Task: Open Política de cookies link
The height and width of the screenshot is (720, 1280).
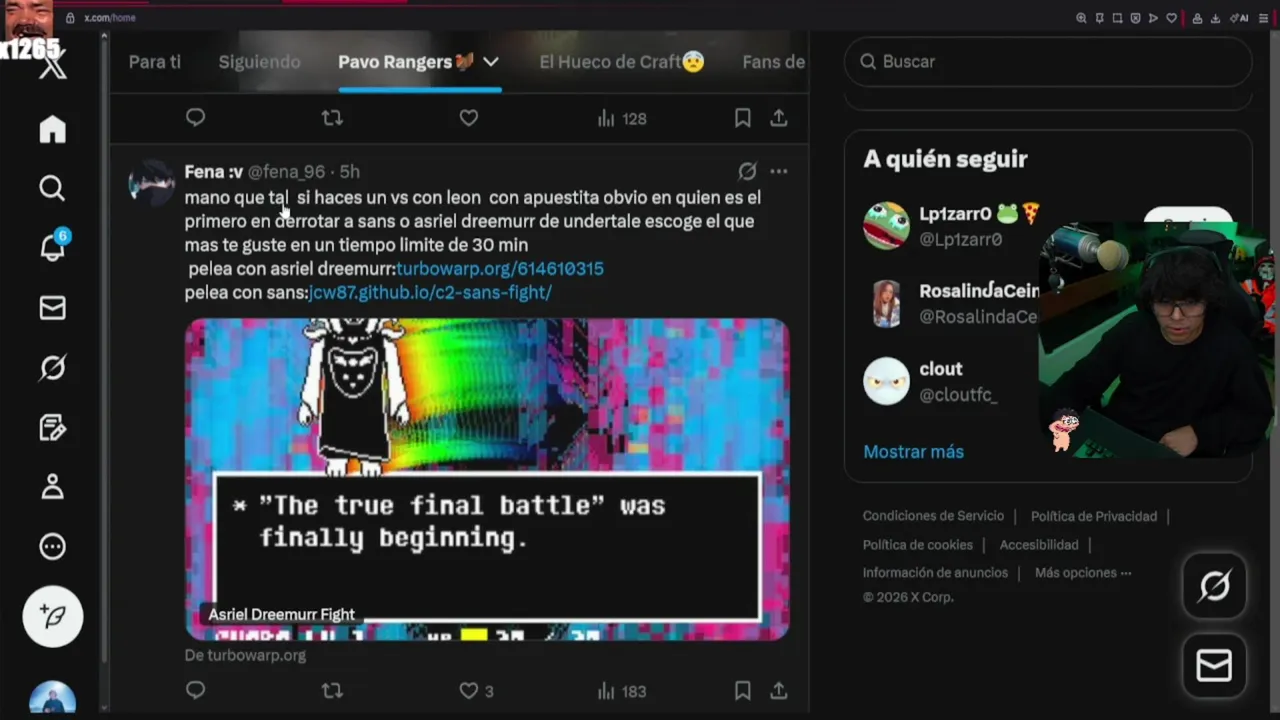Action: coord(918,545)
